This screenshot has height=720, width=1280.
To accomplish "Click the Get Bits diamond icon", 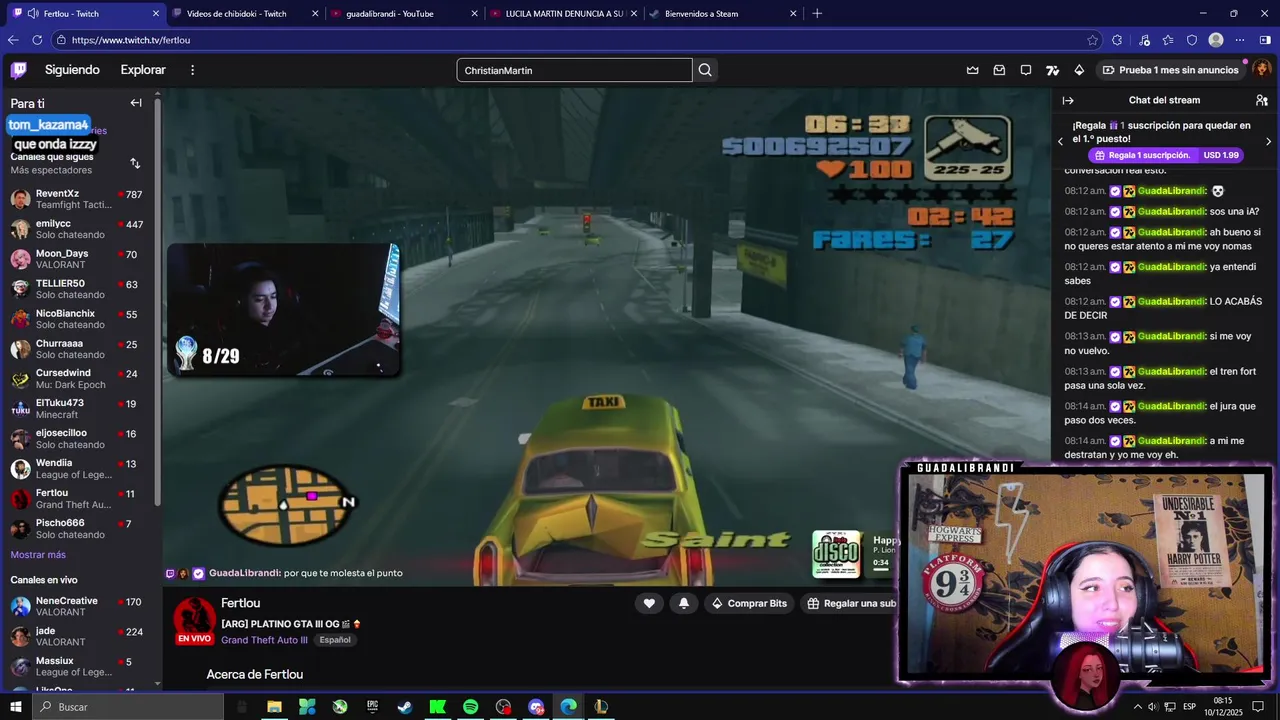I will tap(1079, 70).
